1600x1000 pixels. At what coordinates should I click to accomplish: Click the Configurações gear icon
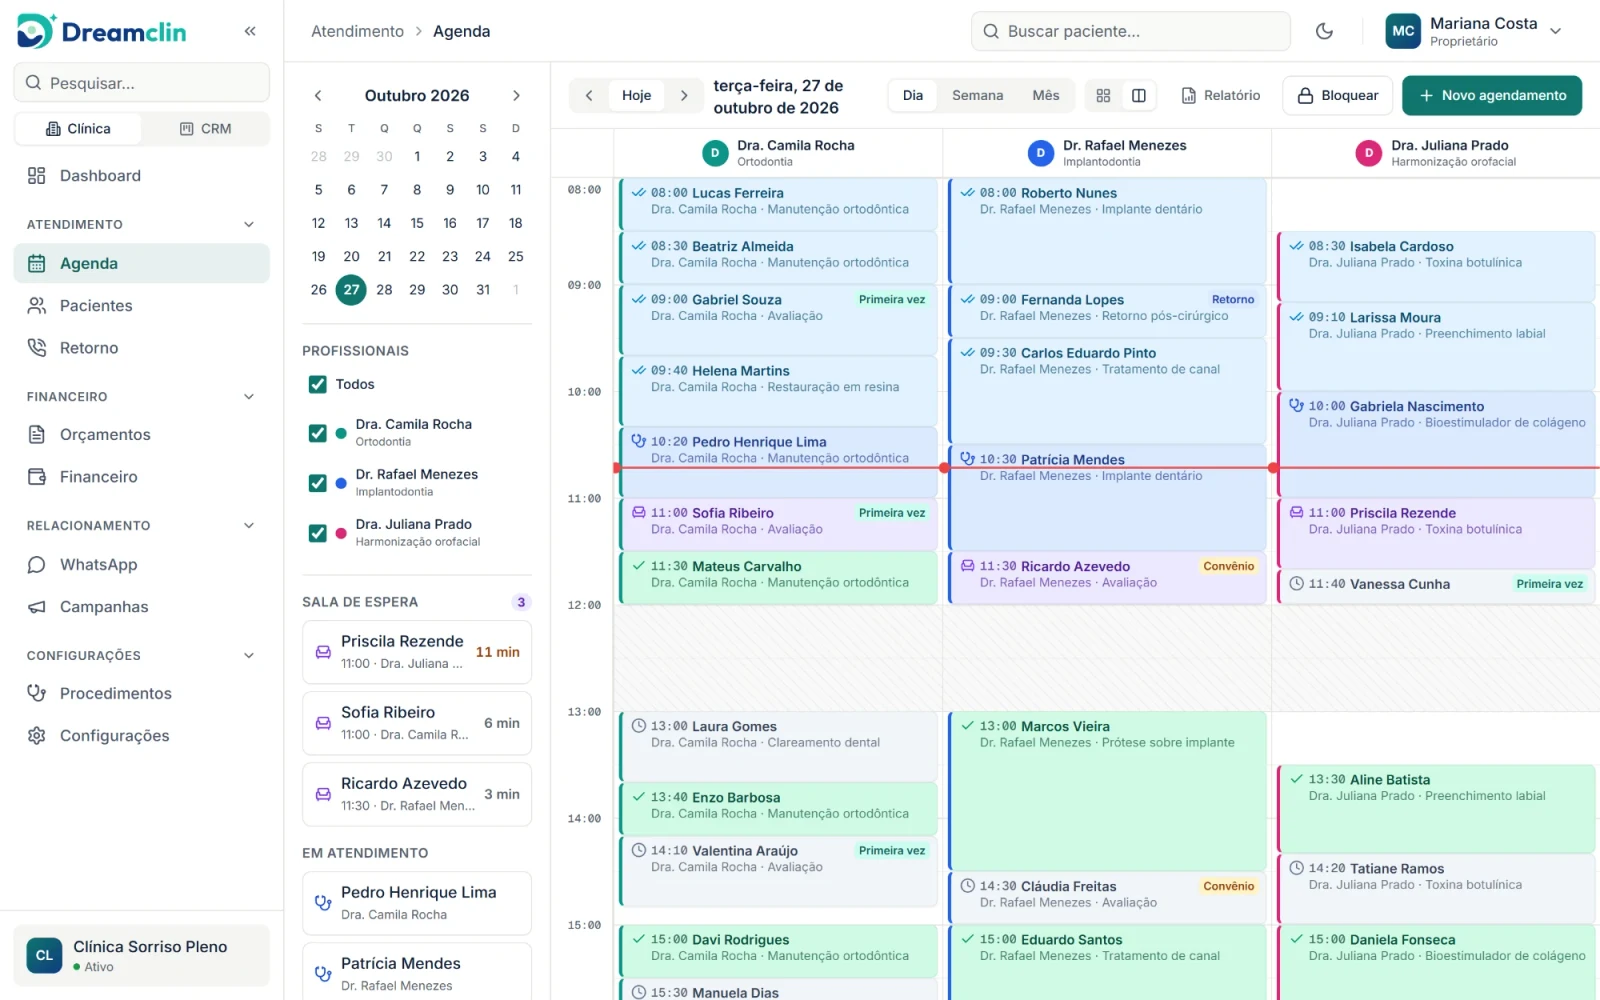point(37,736)
